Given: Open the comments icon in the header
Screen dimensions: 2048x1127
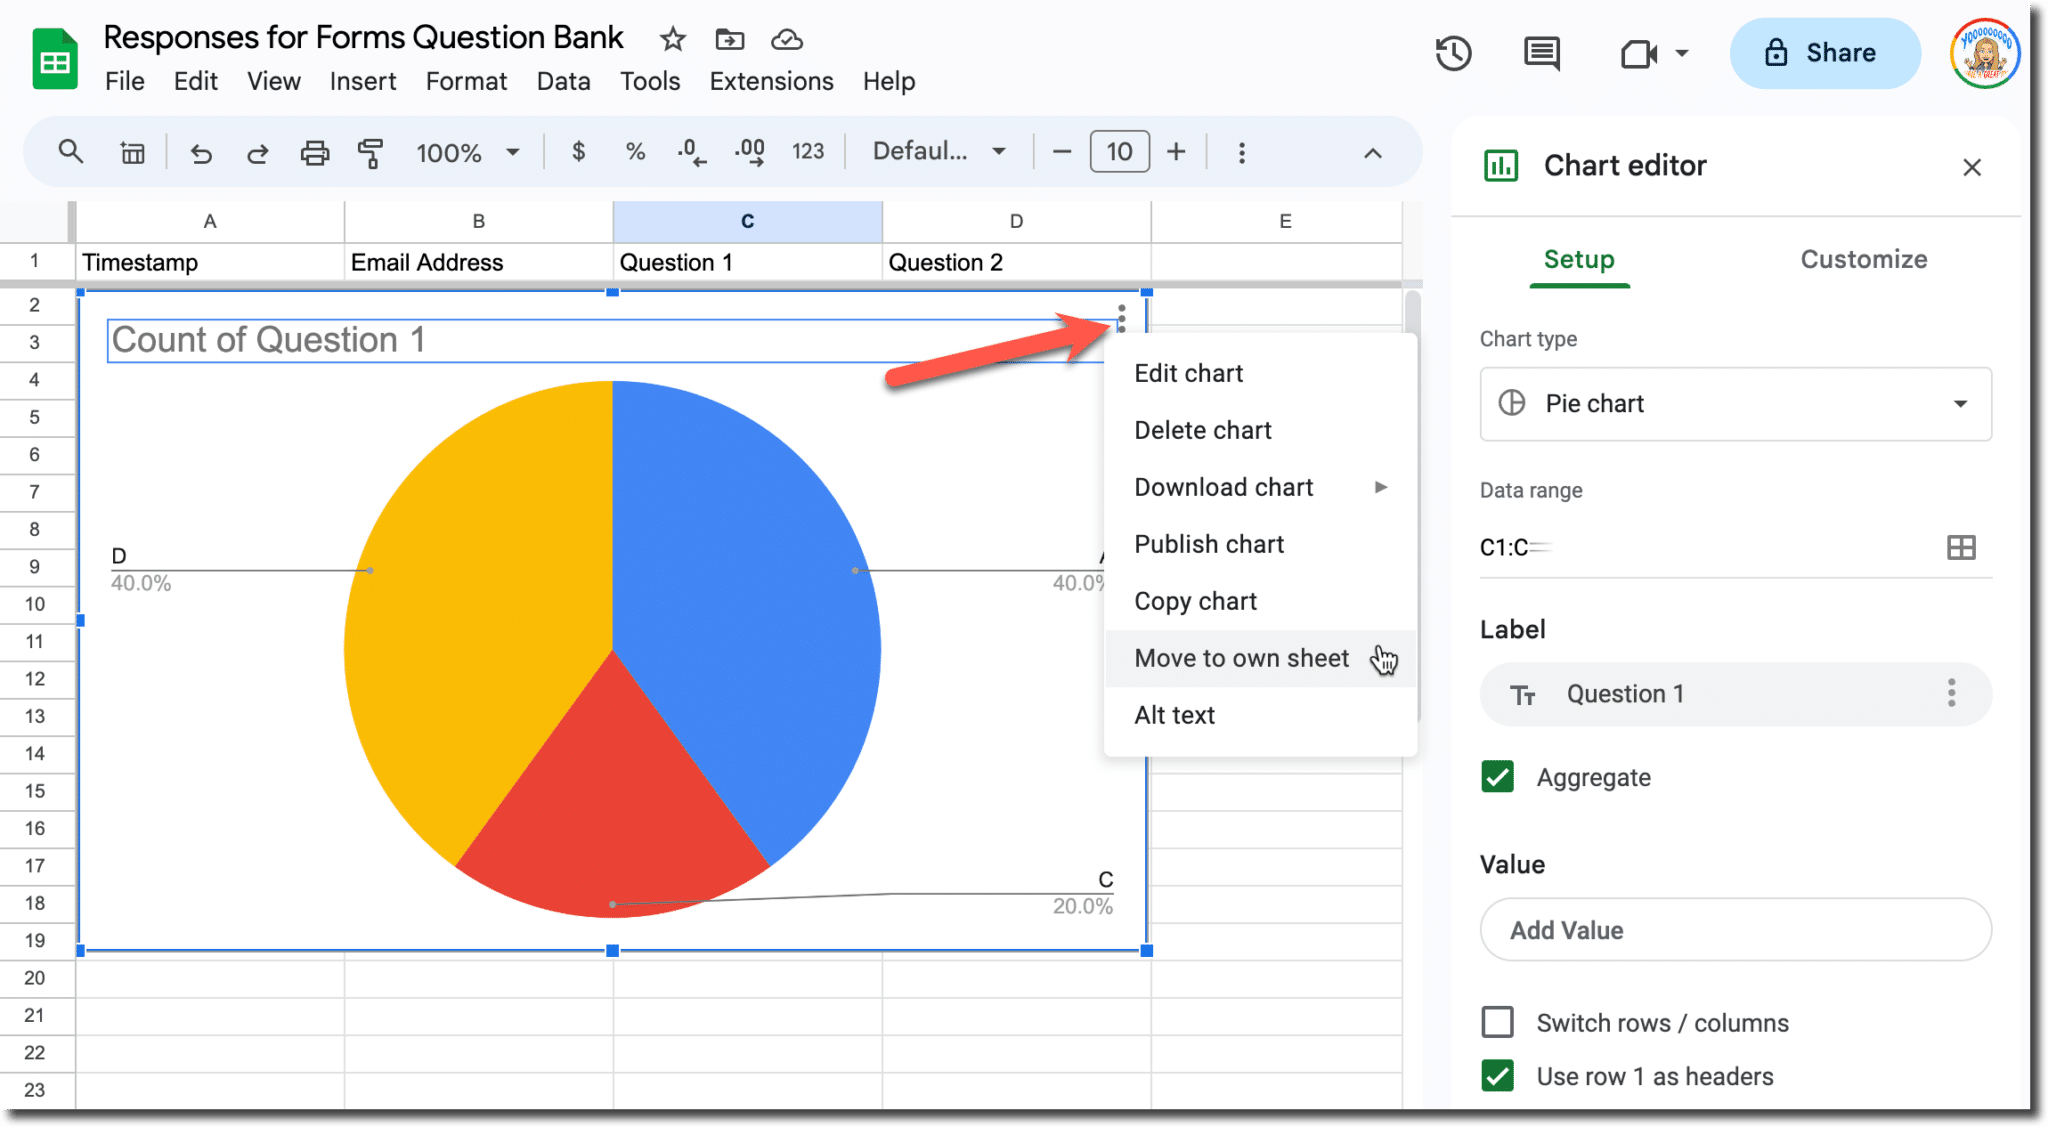Looking at the screenshot, I should point(1541,53).
